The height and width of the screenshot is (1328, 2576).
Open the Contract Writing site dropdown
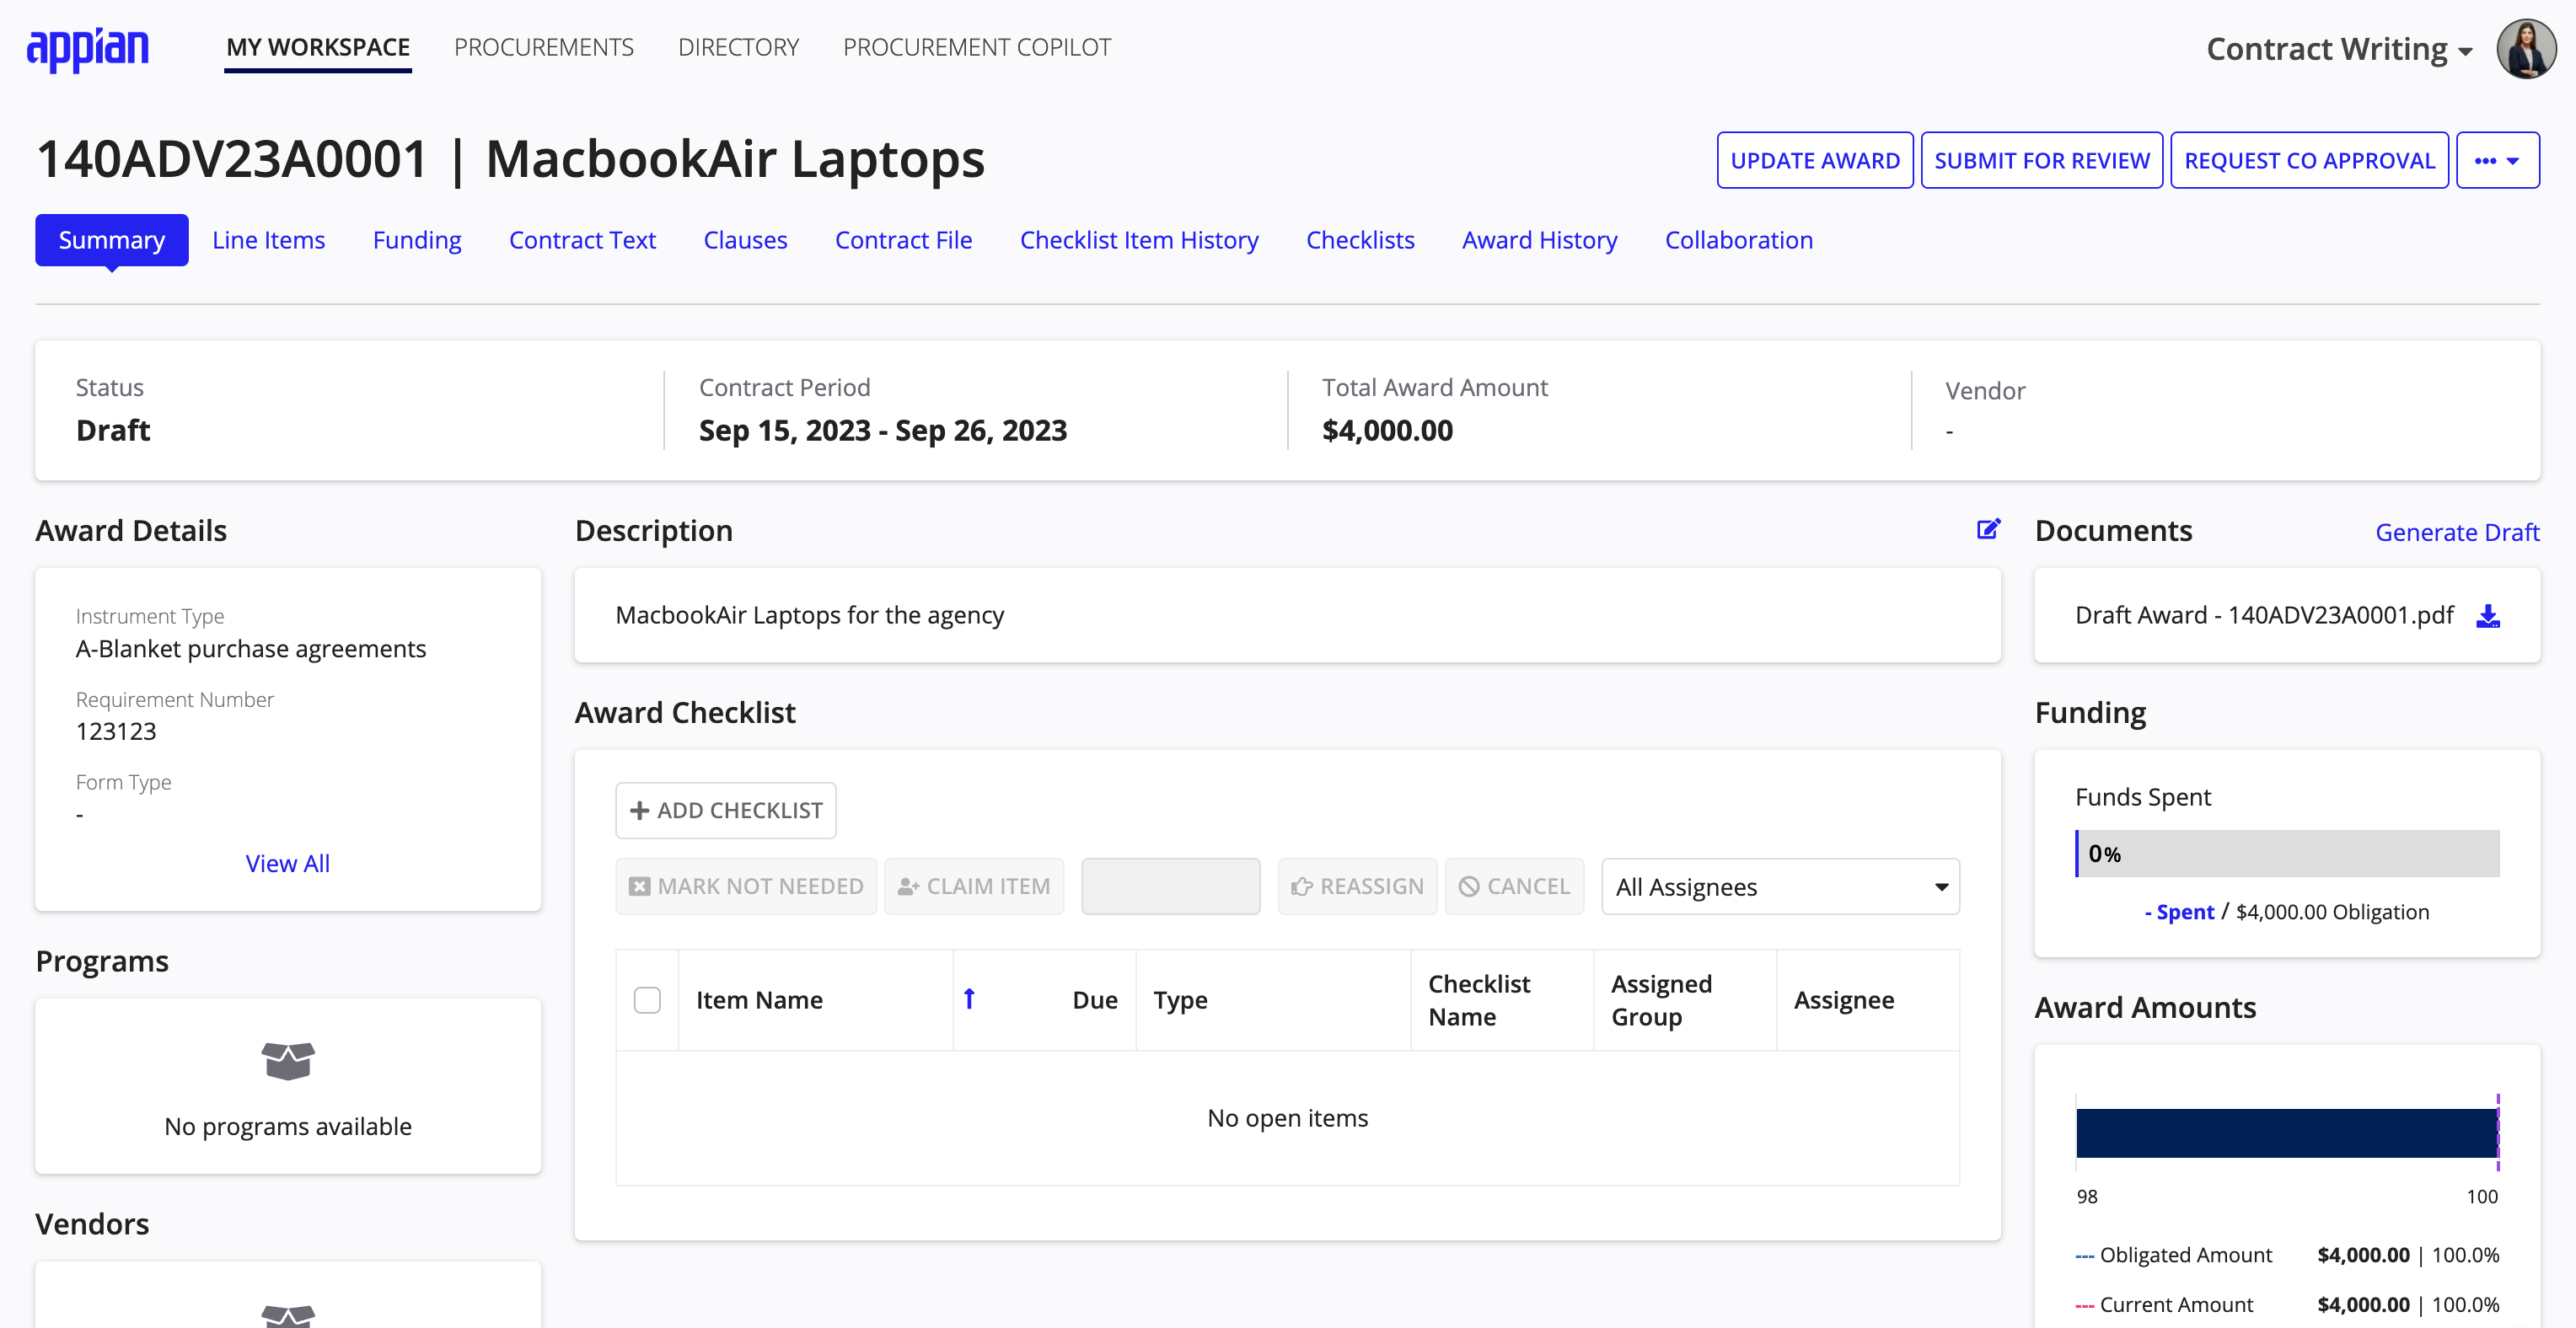(2339, 49)
